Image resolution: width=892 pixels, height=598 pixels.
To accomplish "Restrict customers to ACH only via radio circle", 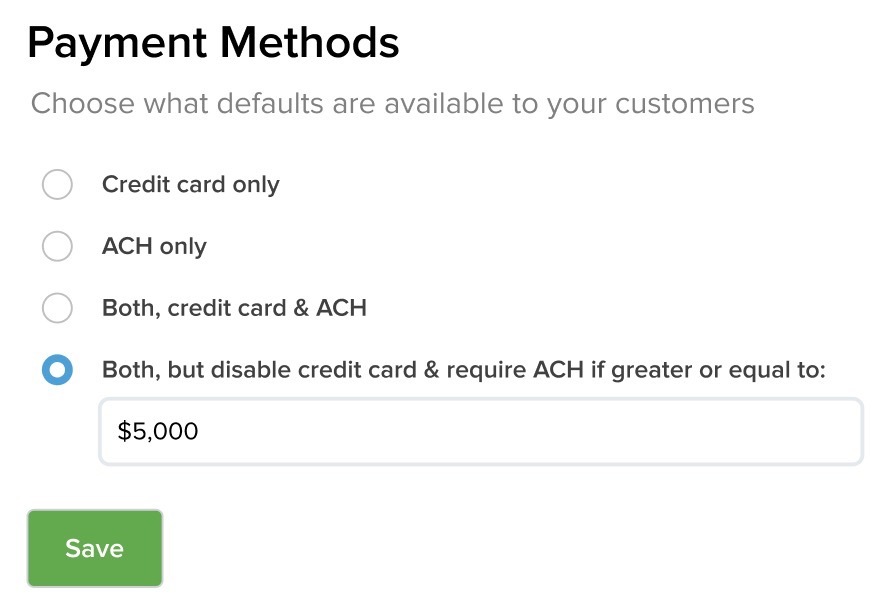I will click(x=57, y=246).
